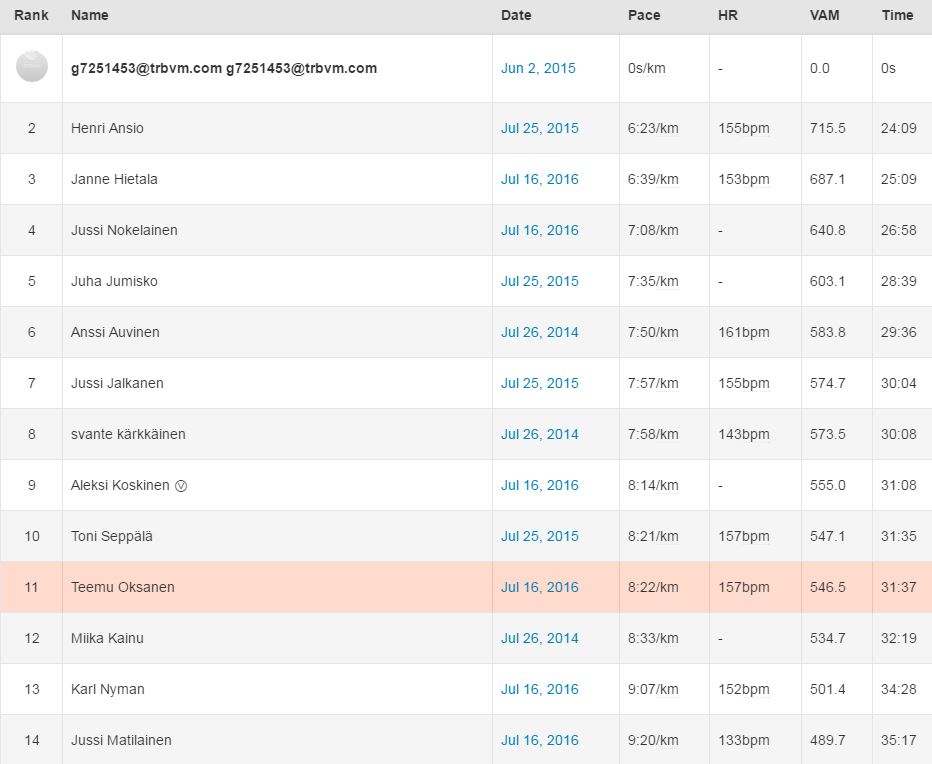This screenshot has width=932, height=764.
Task: Select highlighted Teemu Oksanen row name
Action: [122, 588]
